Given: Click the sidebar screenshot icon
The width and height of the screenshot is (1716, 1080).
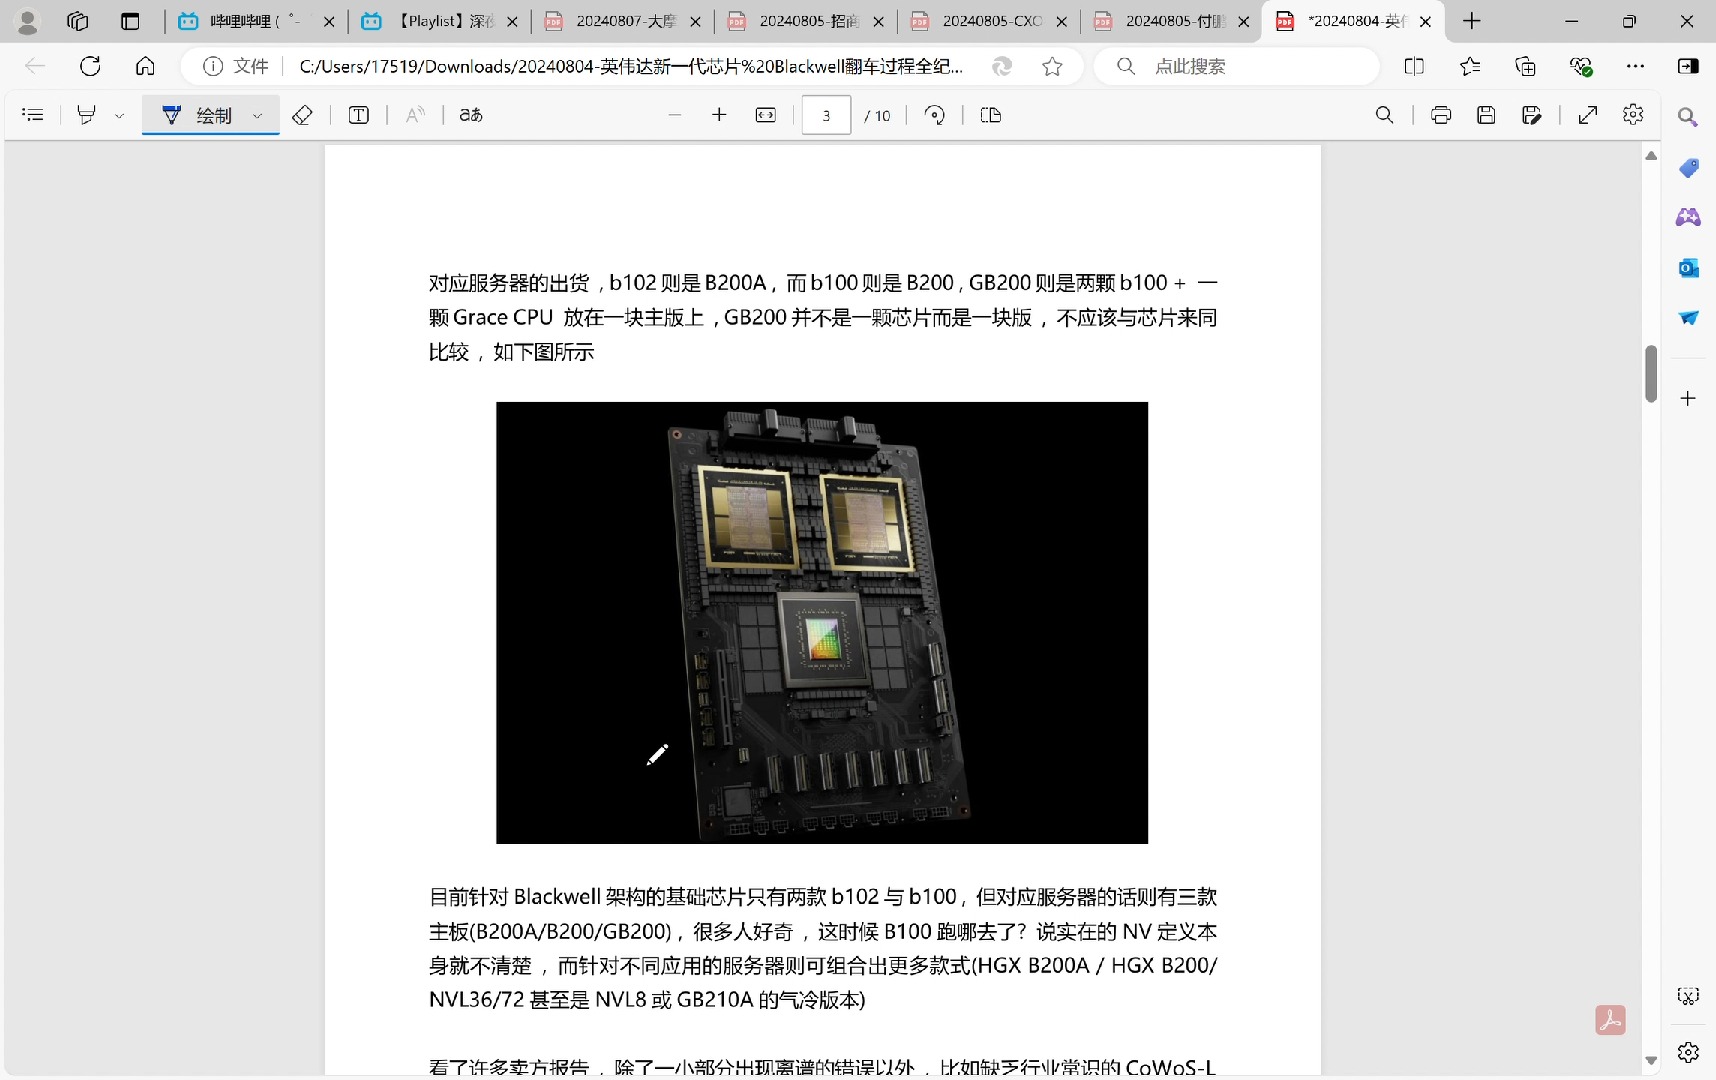Looking at the screenshot, I should (x=1688, y=996).
